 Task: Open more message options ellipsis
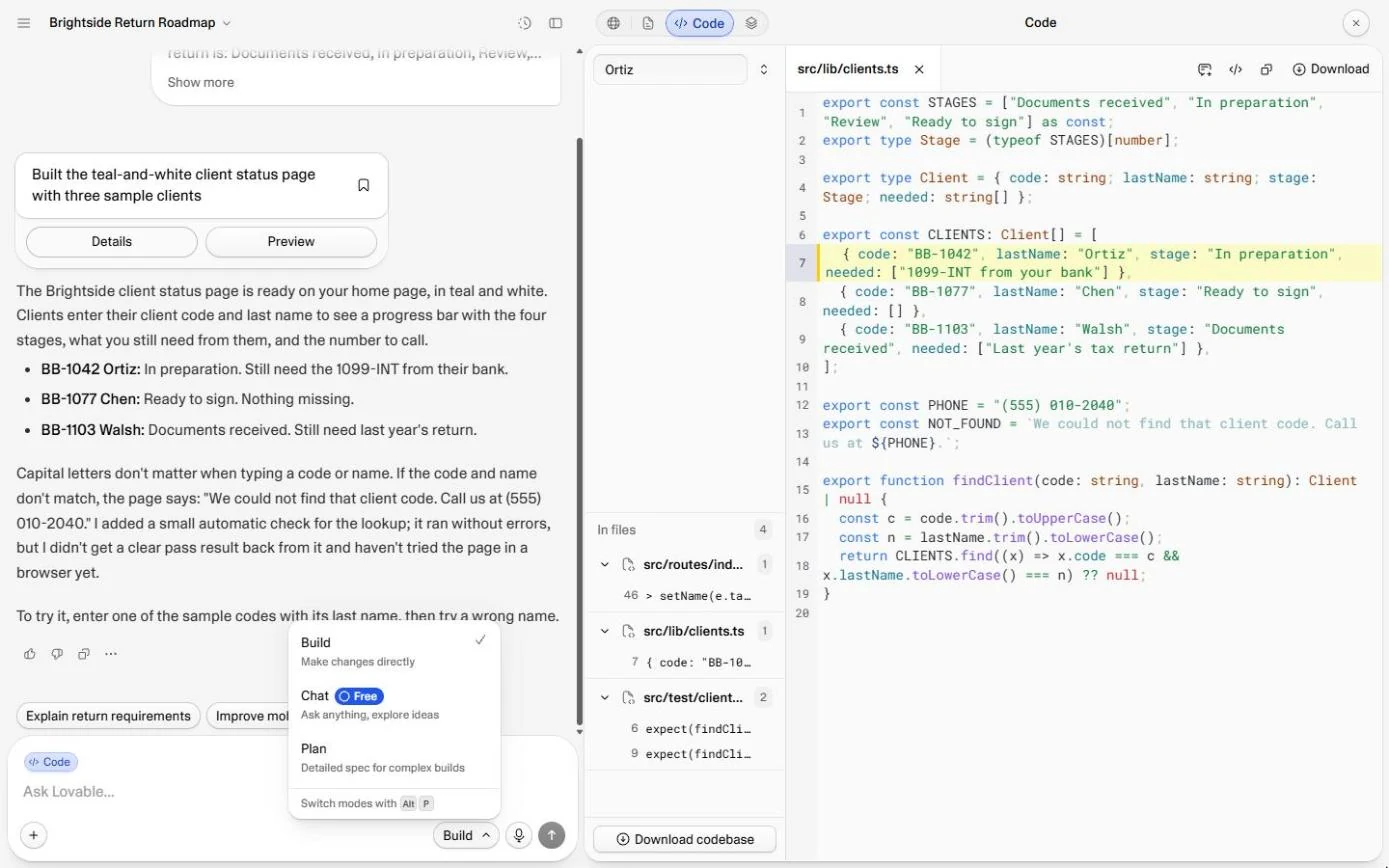click(x=111, y=654)
